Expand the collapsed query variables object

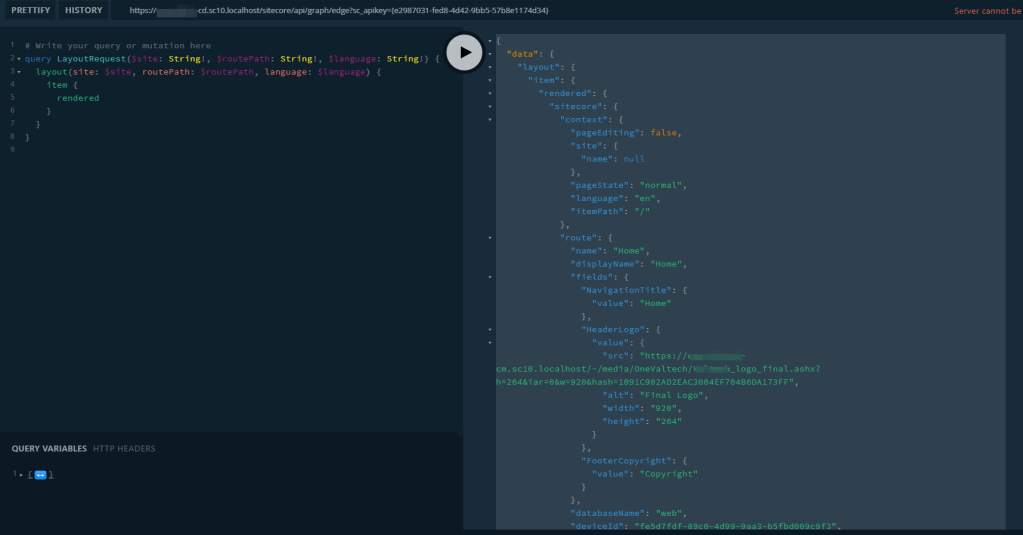coord(41,474)
